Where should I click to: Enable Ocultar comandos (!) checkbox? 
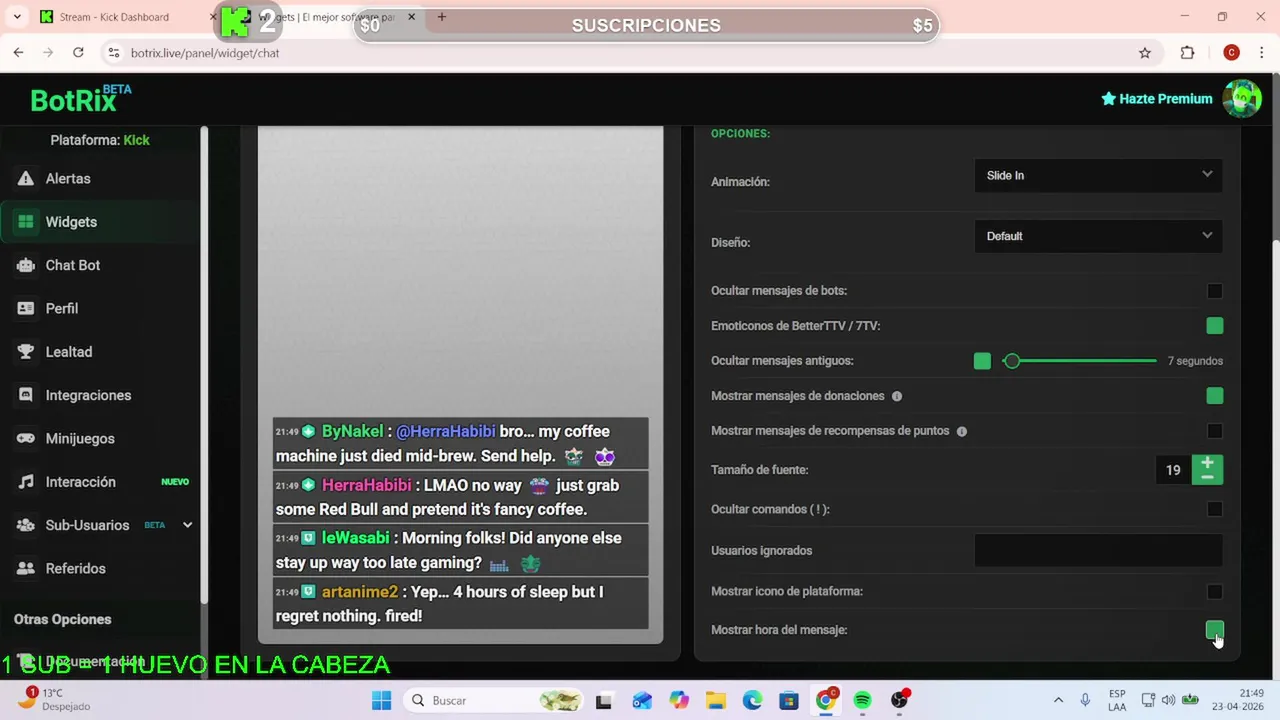tap(1214, 509)
